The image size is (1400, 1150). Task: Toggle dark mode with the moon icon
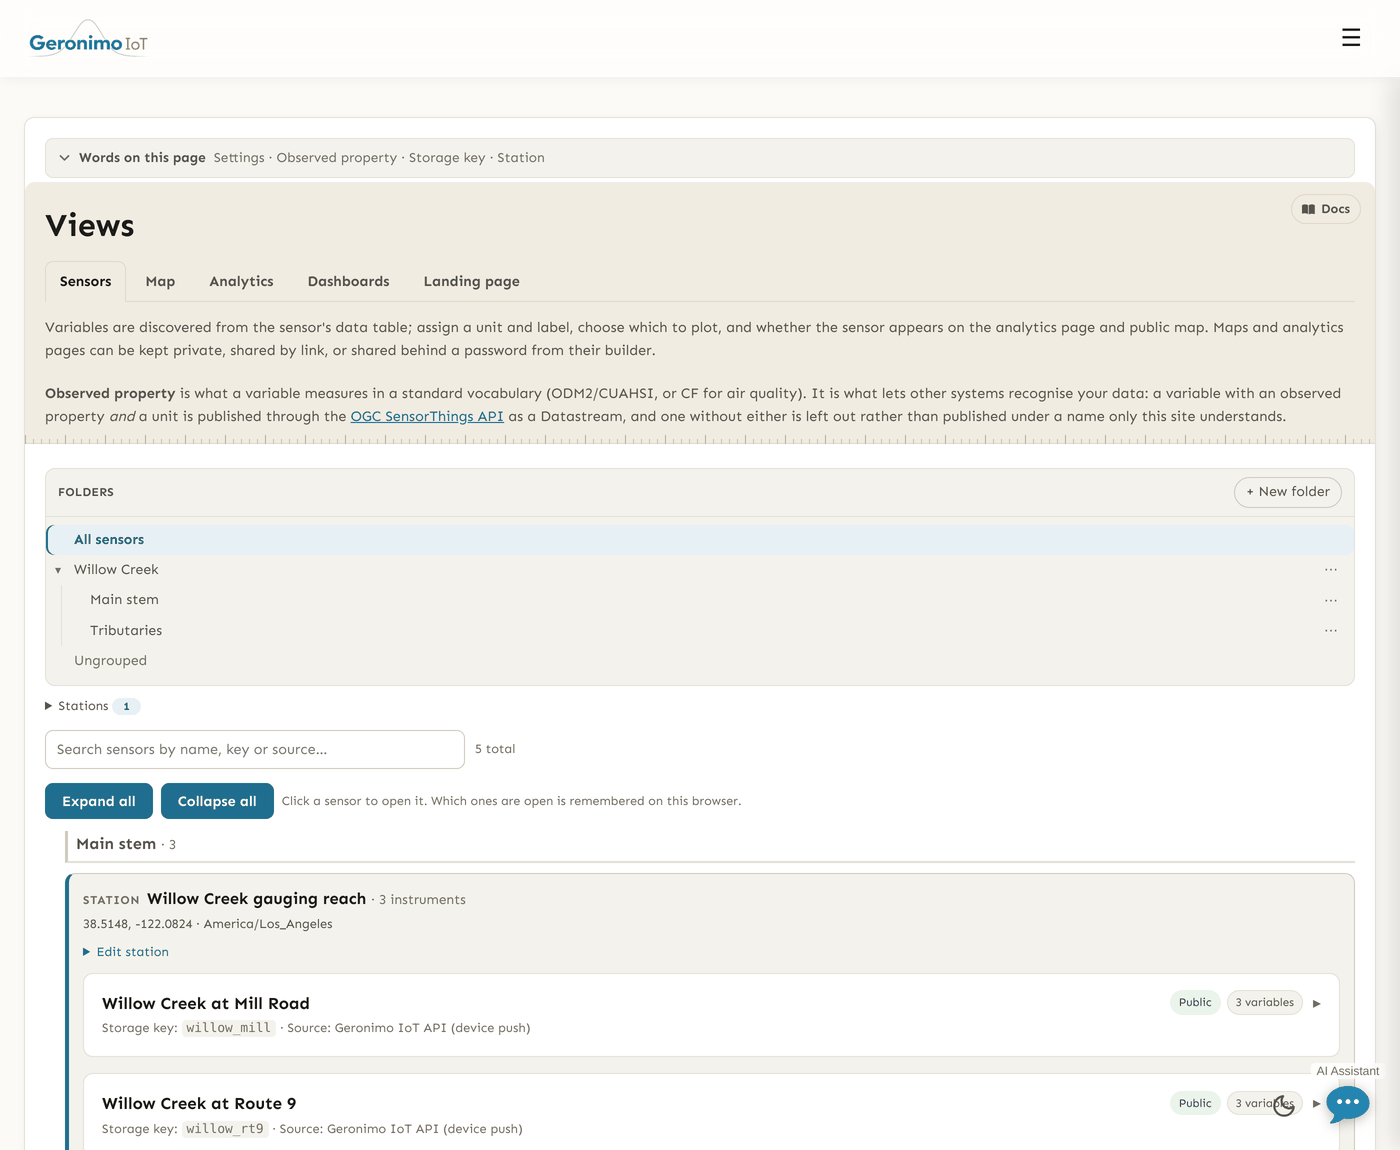1284,1105
